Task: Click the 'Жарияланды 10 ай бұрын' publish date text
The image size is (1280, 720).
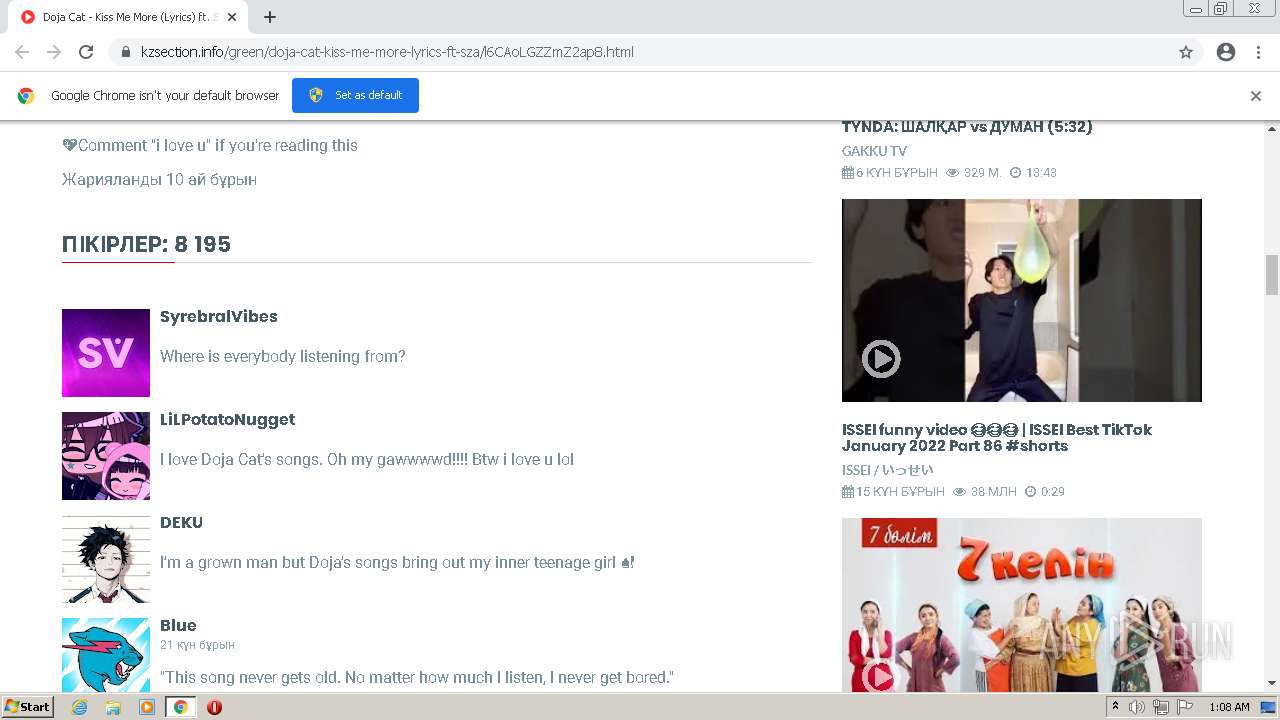Action: (x=159, y=180)
